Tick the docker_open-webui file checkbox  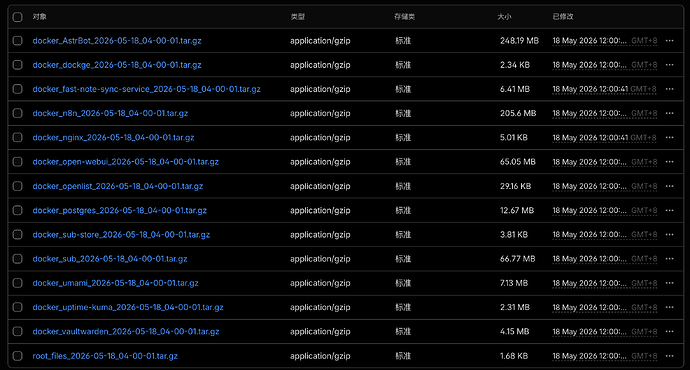pyautogui.click(x=18, y=161)
